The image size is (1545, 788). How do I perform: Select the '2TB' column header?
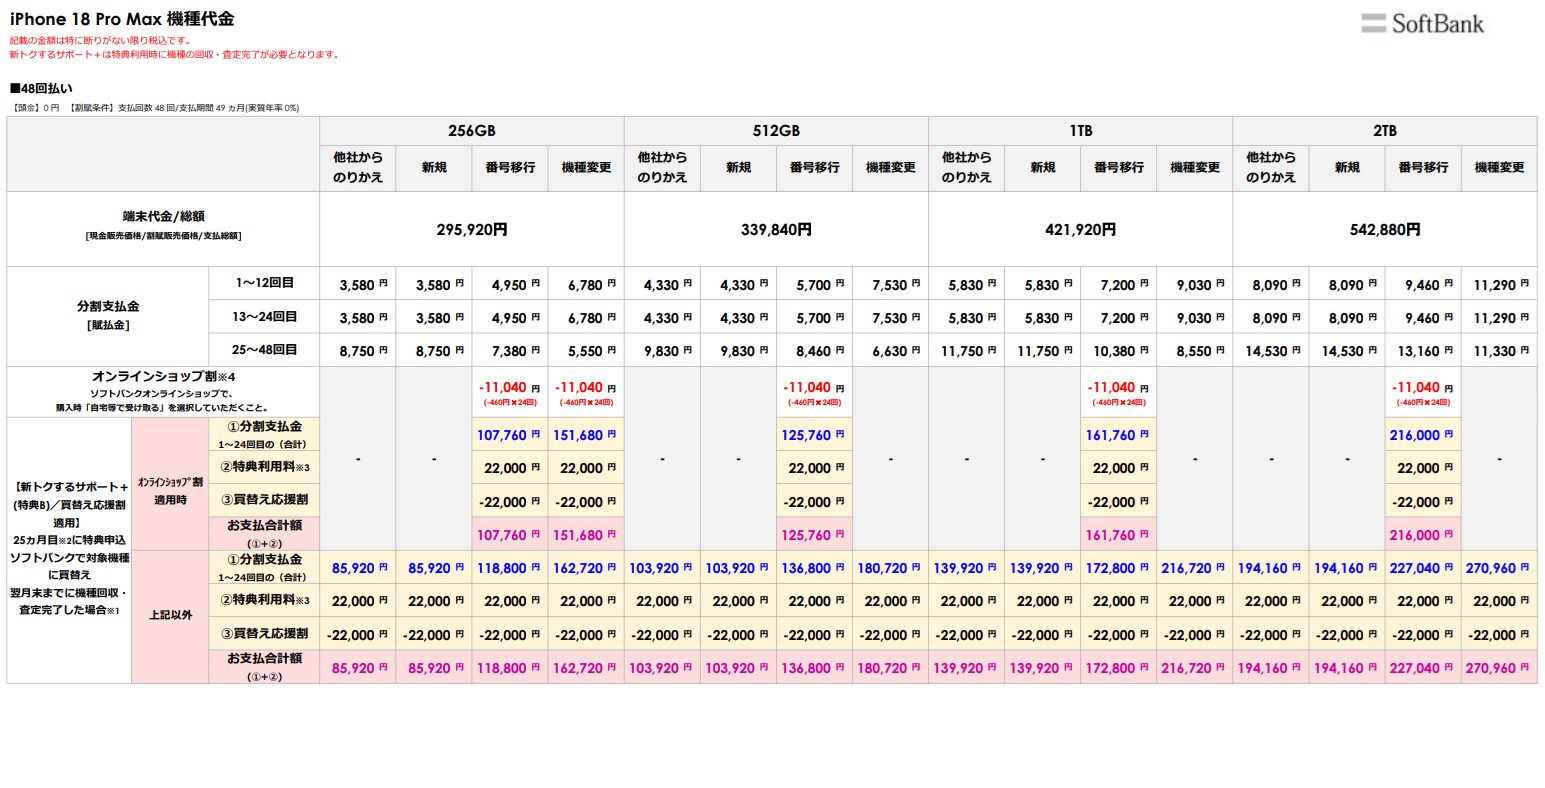coord(1385,131)
